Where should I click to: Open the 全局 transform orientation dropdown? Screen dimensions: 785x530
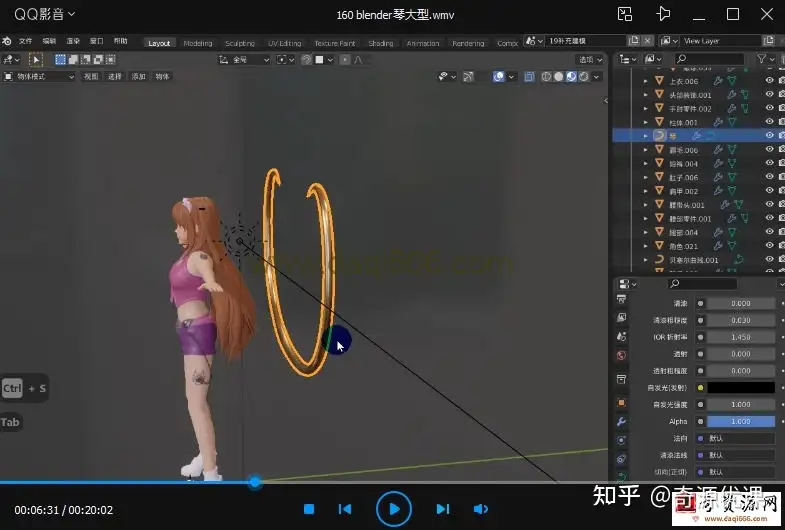pyautogui.click(x=244, y=60)
